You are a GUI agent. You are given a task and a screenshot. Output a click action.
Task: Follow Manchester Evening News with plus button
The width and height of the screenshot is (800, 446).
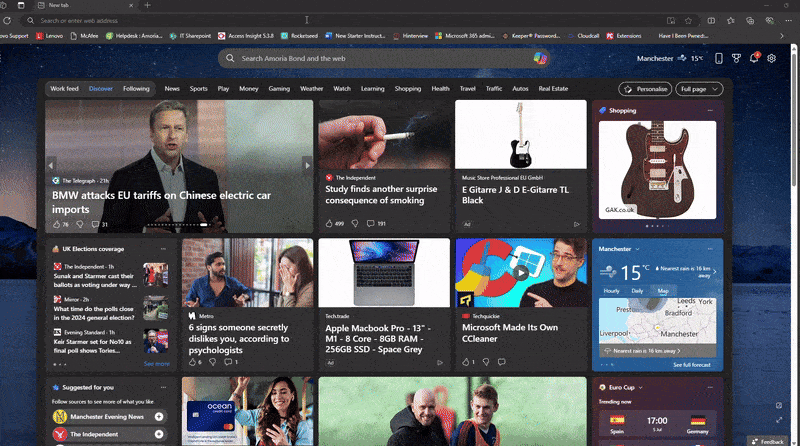tap(159, 417)
